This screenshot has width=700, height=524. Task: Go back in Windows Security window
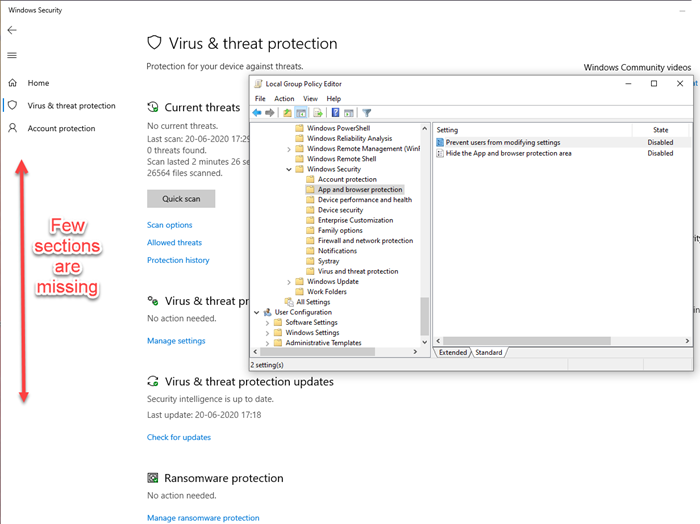pos(12,30)
